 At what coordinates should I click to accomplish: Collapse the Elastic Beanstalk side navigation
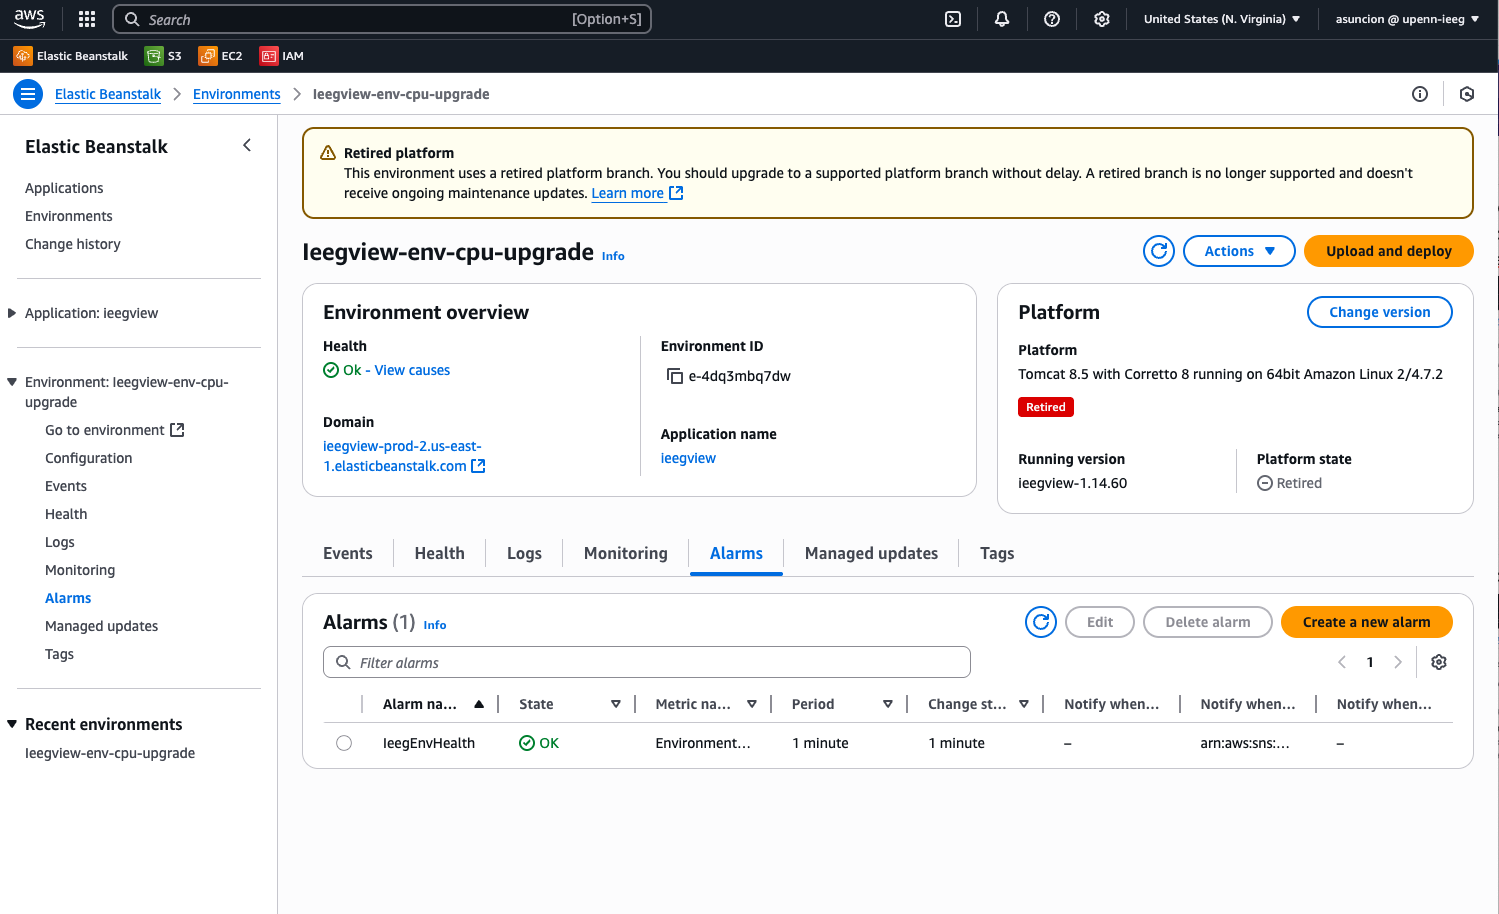click(247, 146)
